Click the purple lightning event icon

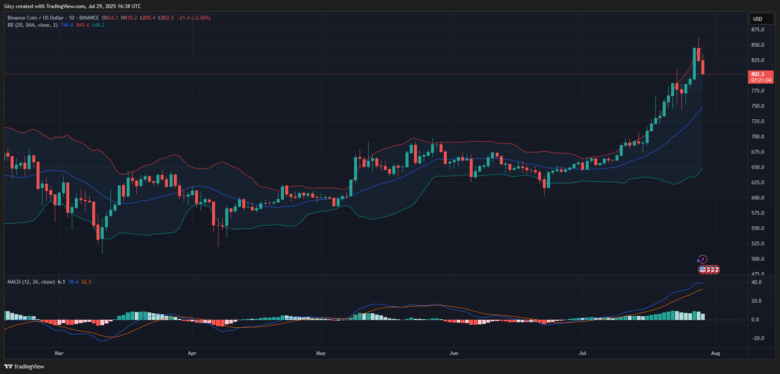[702, 259]
